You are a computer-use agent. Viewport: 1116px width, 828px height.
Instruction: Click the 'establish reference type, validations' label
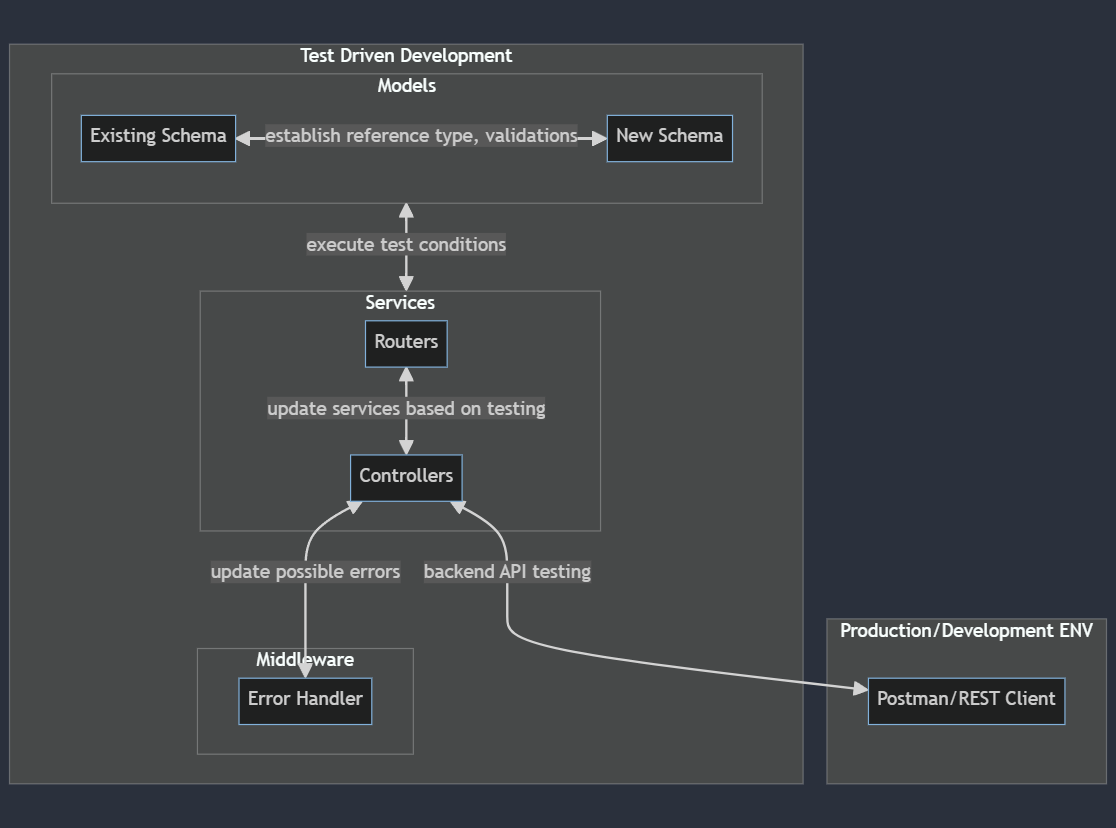click(x=421, y=136)
